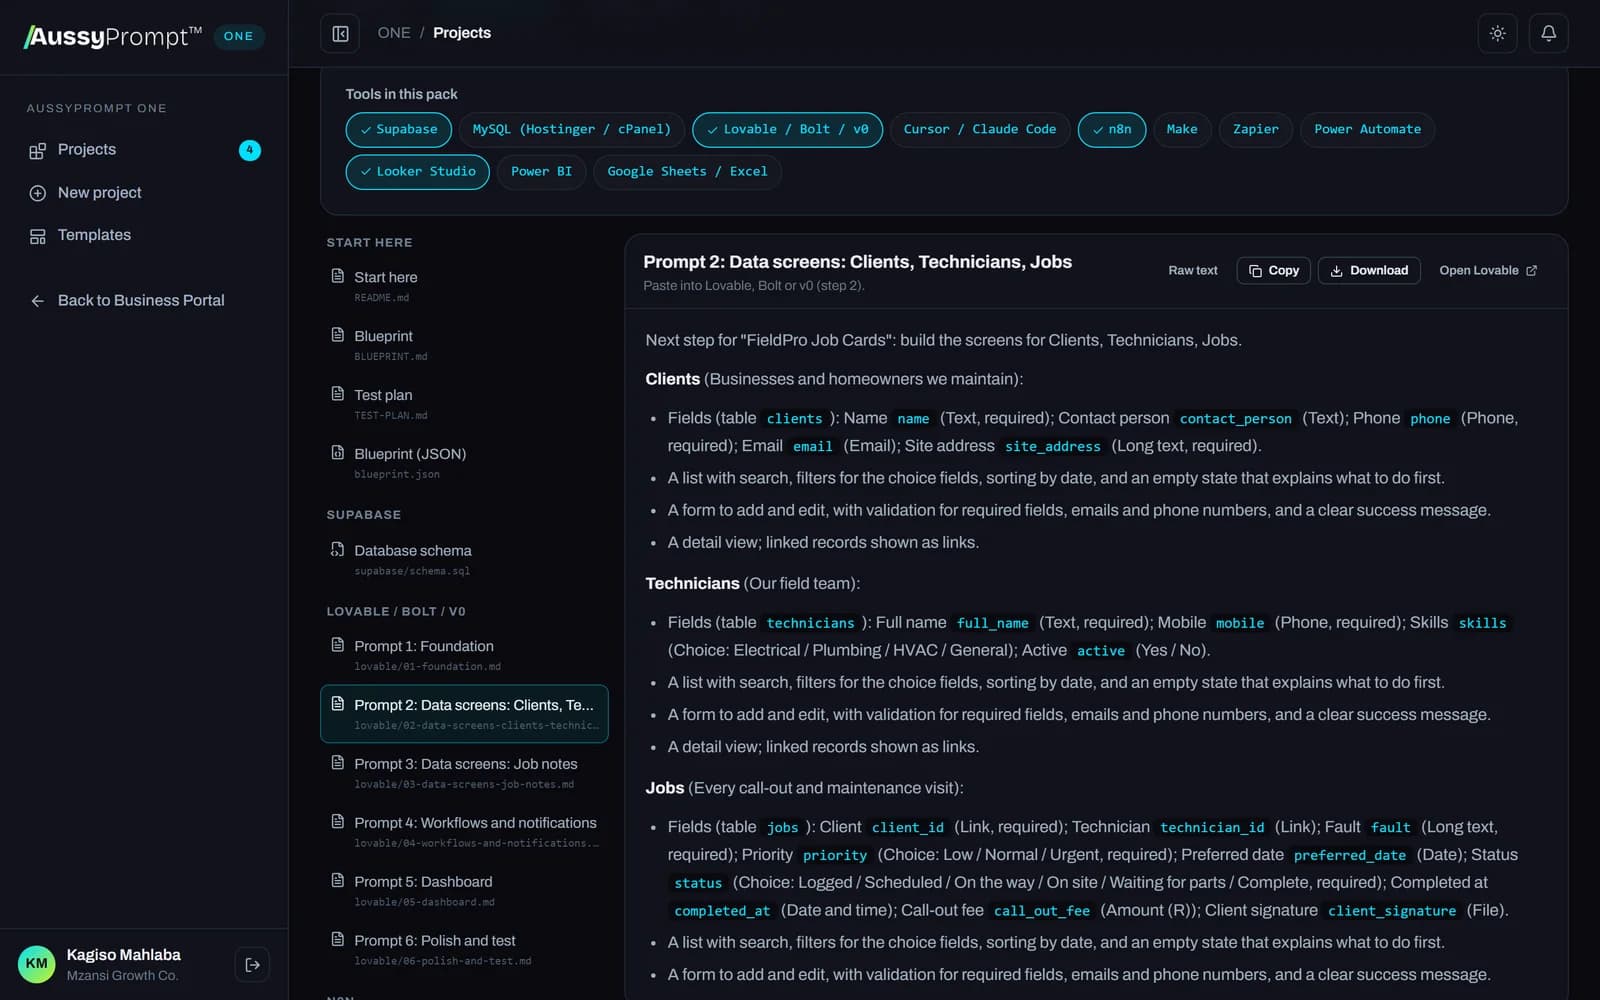Select Prompt 4: Workflows and notifications
Screen dimensions: 1600x1000
[x=464, y=832]
